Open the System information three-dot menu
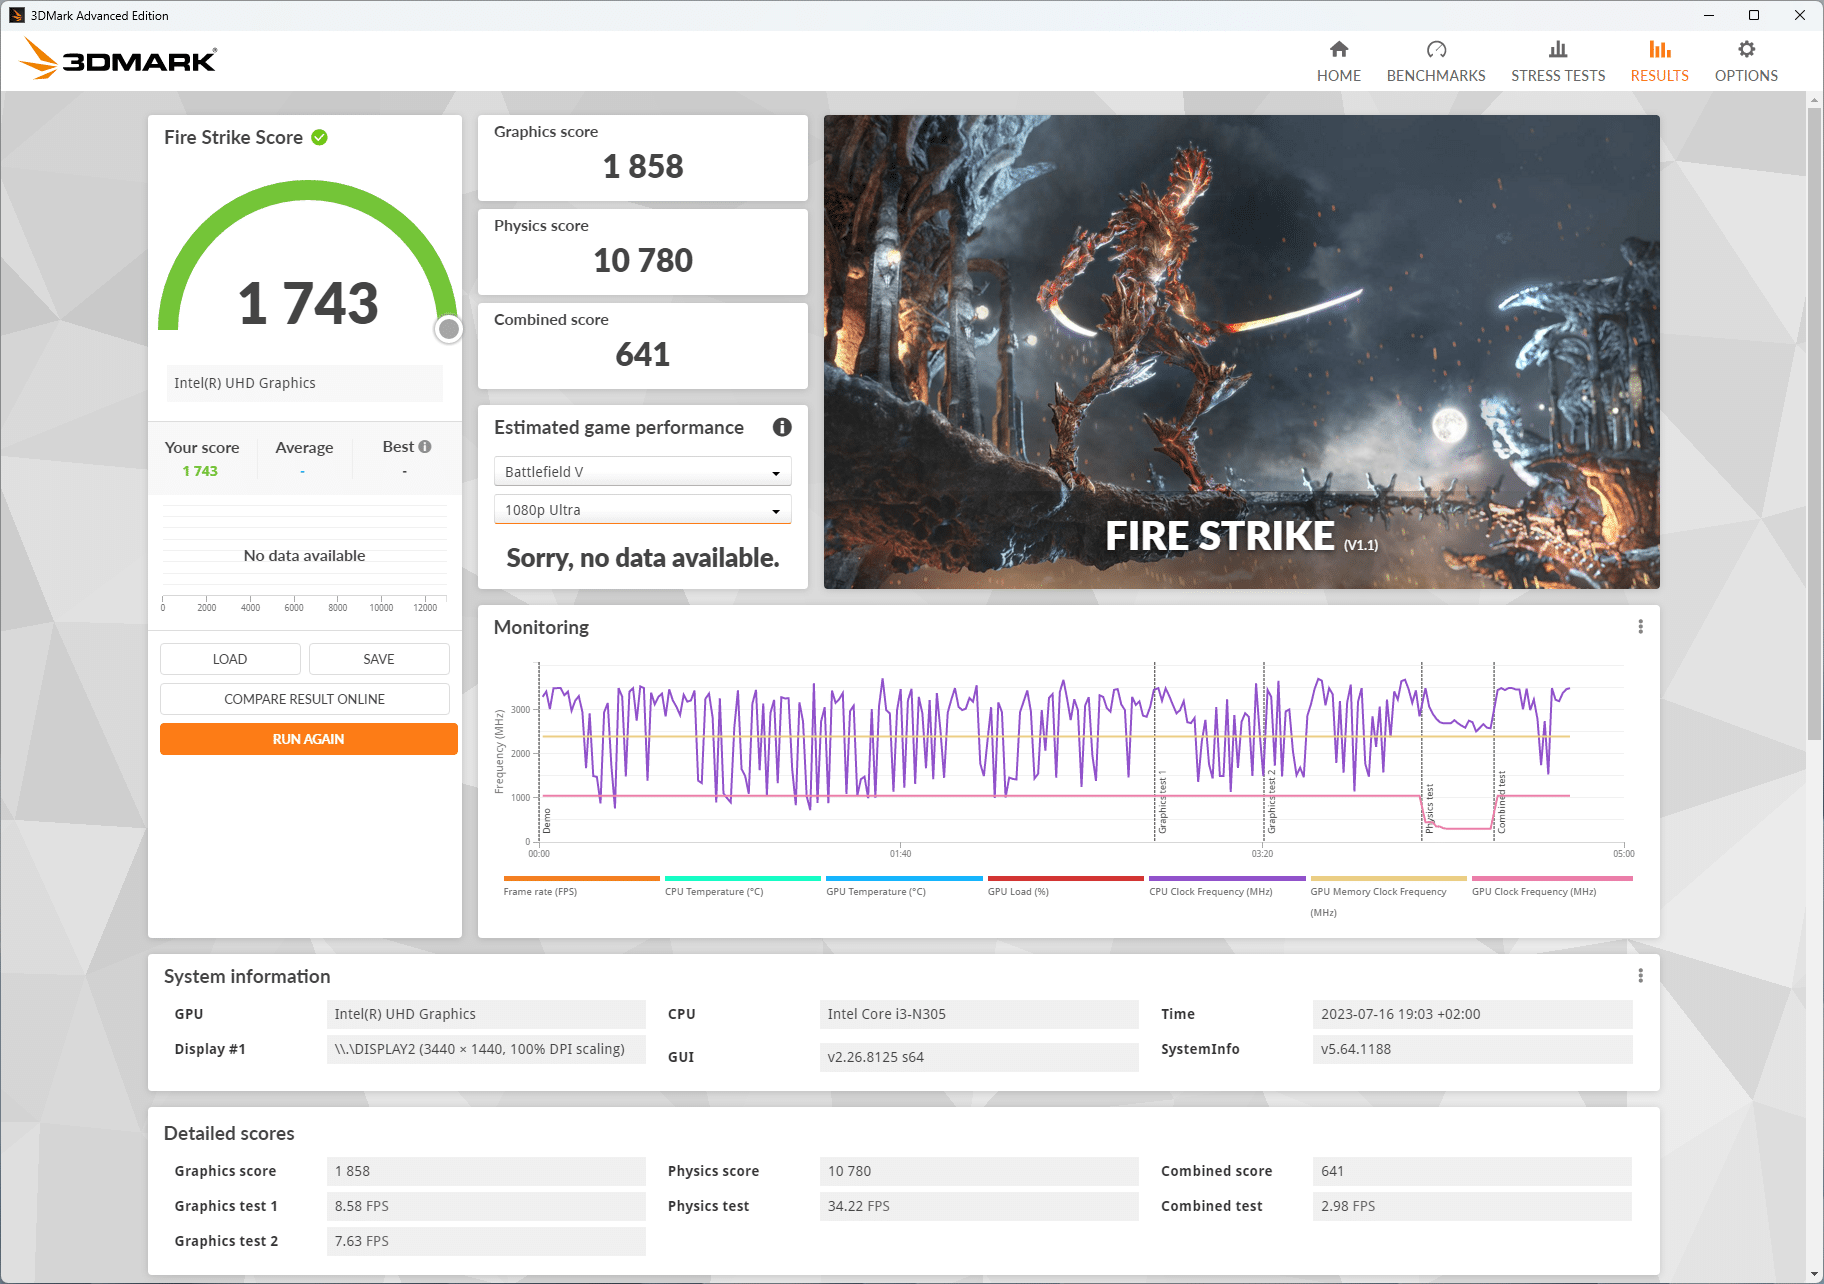This screenshot has width=1824, height=1284. (x=1640, y=976)
